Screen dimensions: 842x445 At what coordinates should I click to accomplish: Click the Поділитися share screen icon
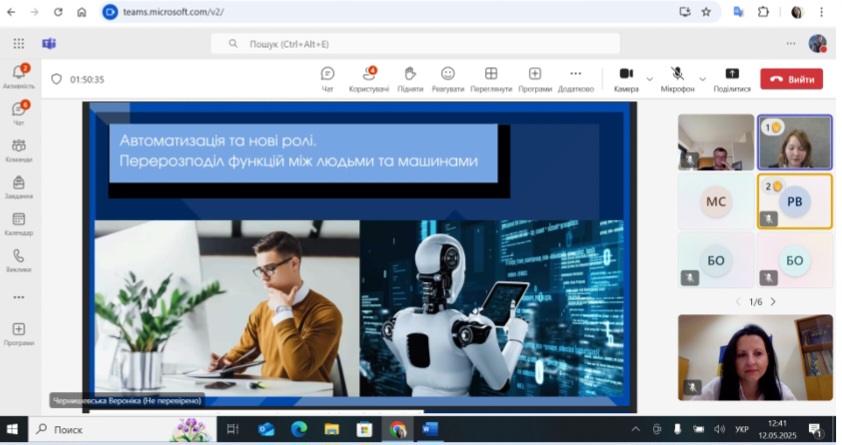(x=732, y=74)
